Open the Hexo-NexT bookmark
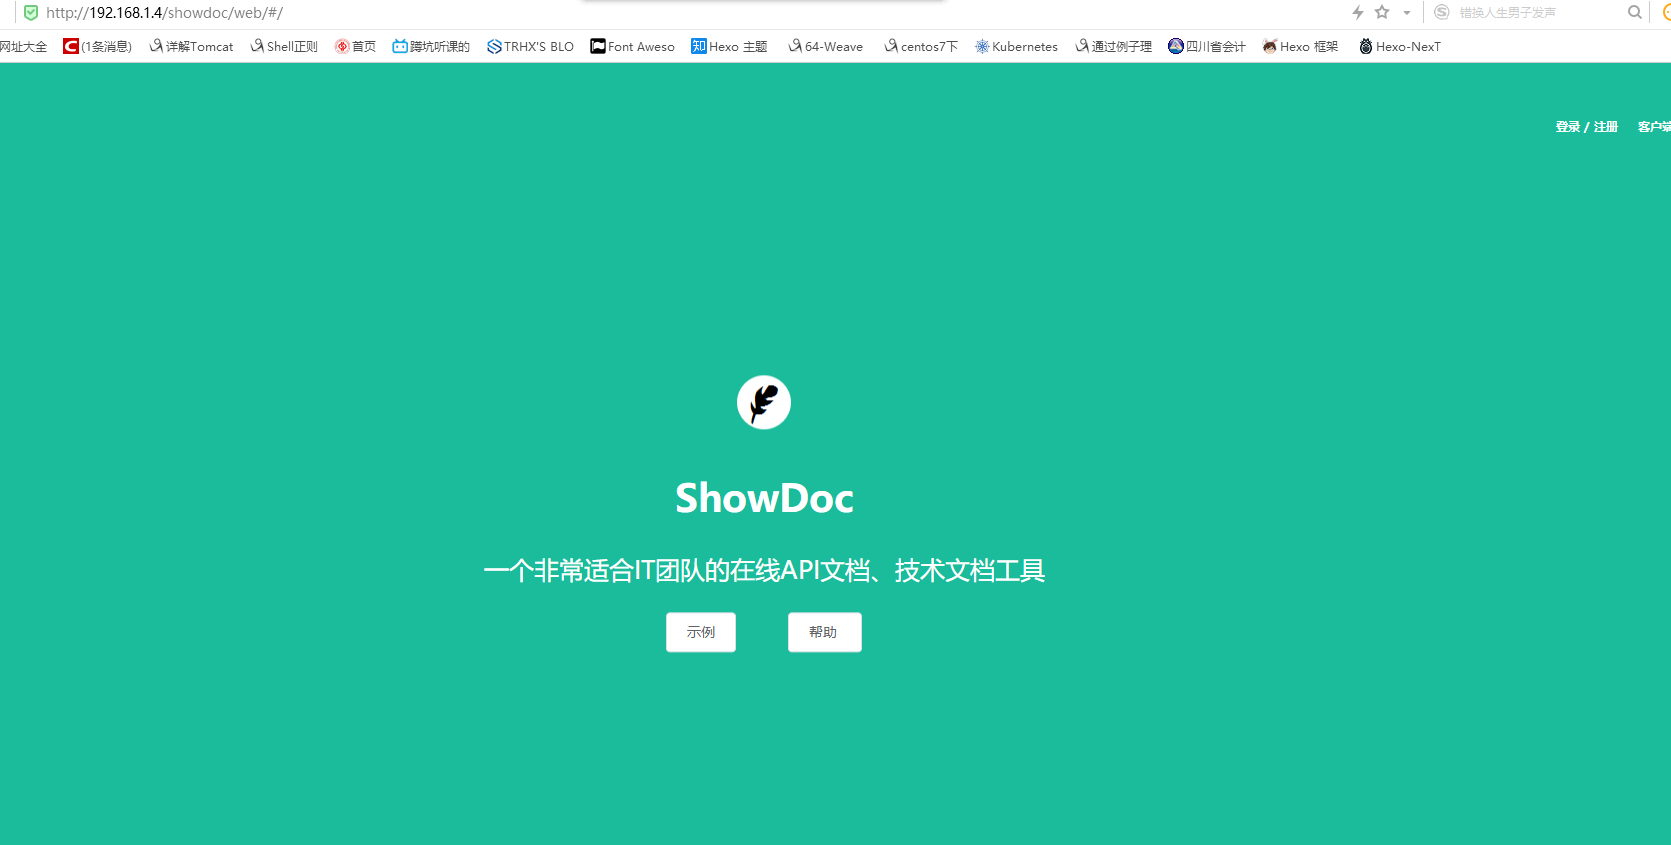The image size is (1671, 845). (x=1399, y=46)
